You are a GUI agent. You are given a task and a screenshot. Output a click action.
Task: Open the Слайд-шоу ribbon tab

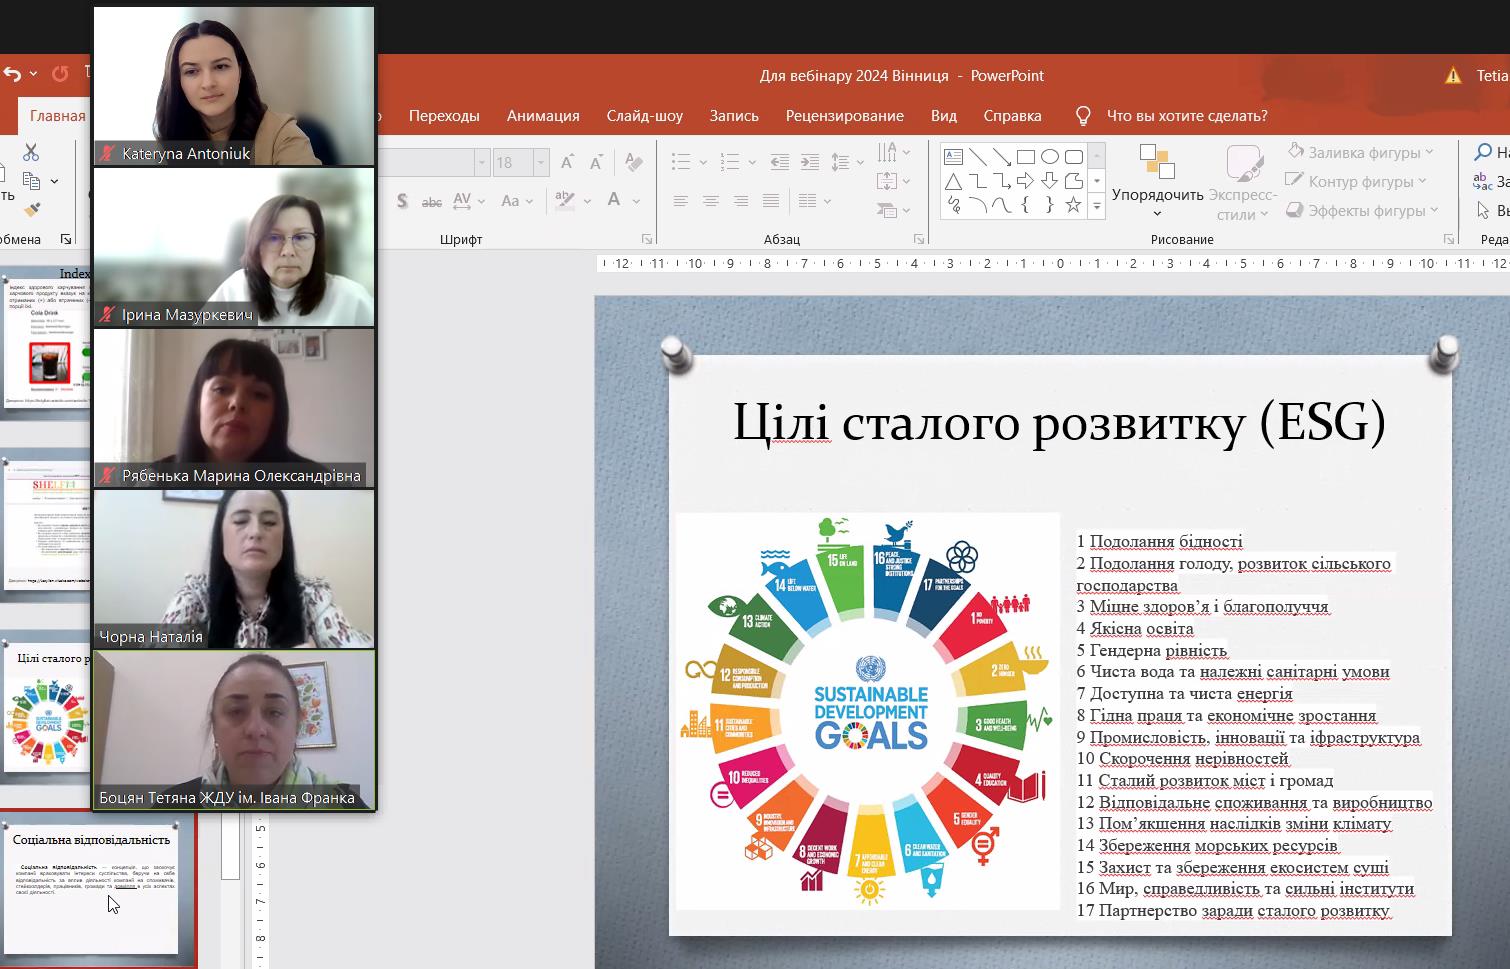coord(644,115)
